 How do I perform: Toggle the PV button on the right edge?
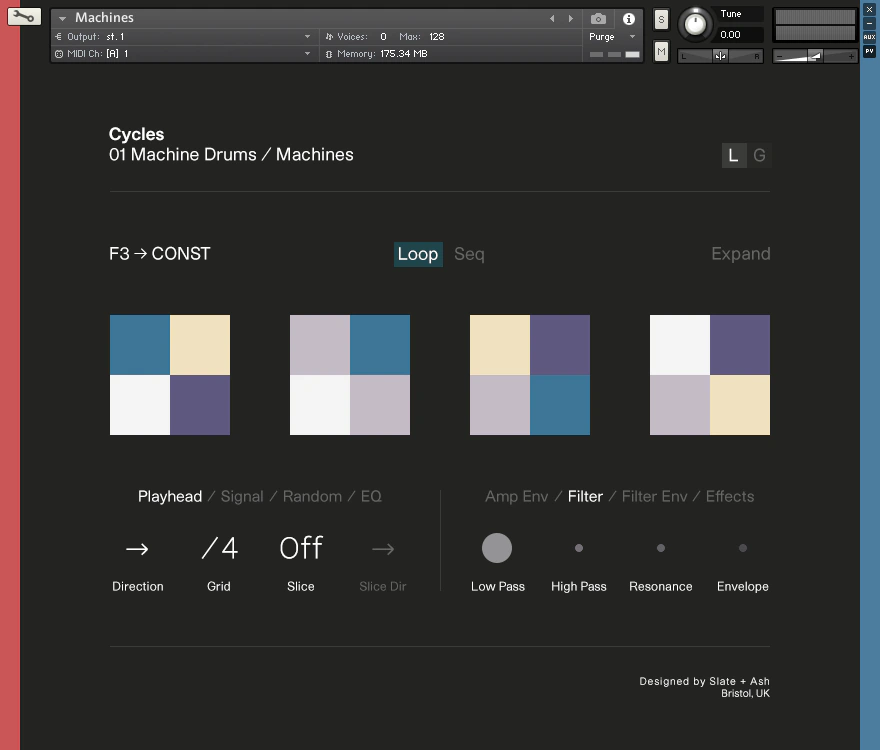click(x=869, y=51)
